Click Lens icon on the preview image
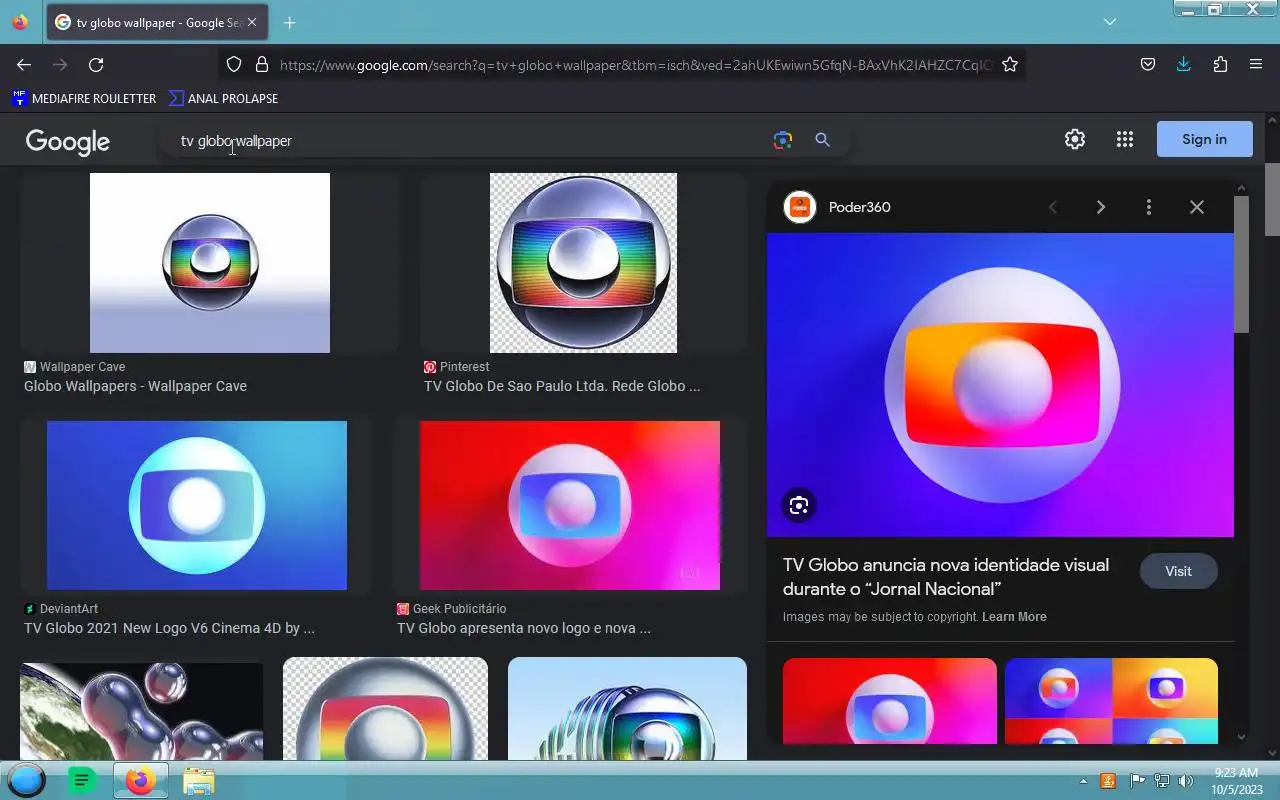 pos(798,505)
